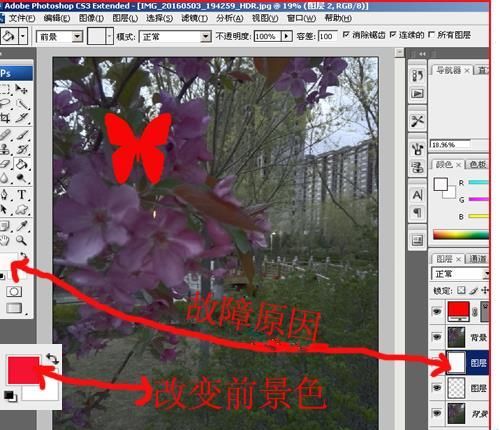Click the navigator zoom field 18.96%
The image size is (500, 430).
pos(450,145)
